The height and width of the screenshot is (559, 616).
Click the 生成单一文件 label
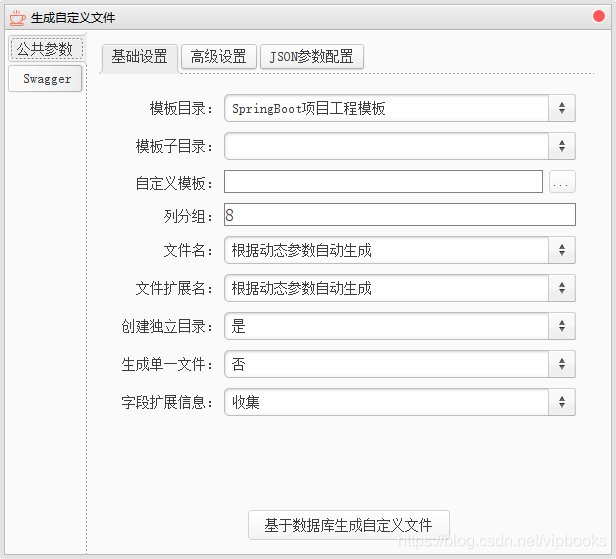[167, 365]
